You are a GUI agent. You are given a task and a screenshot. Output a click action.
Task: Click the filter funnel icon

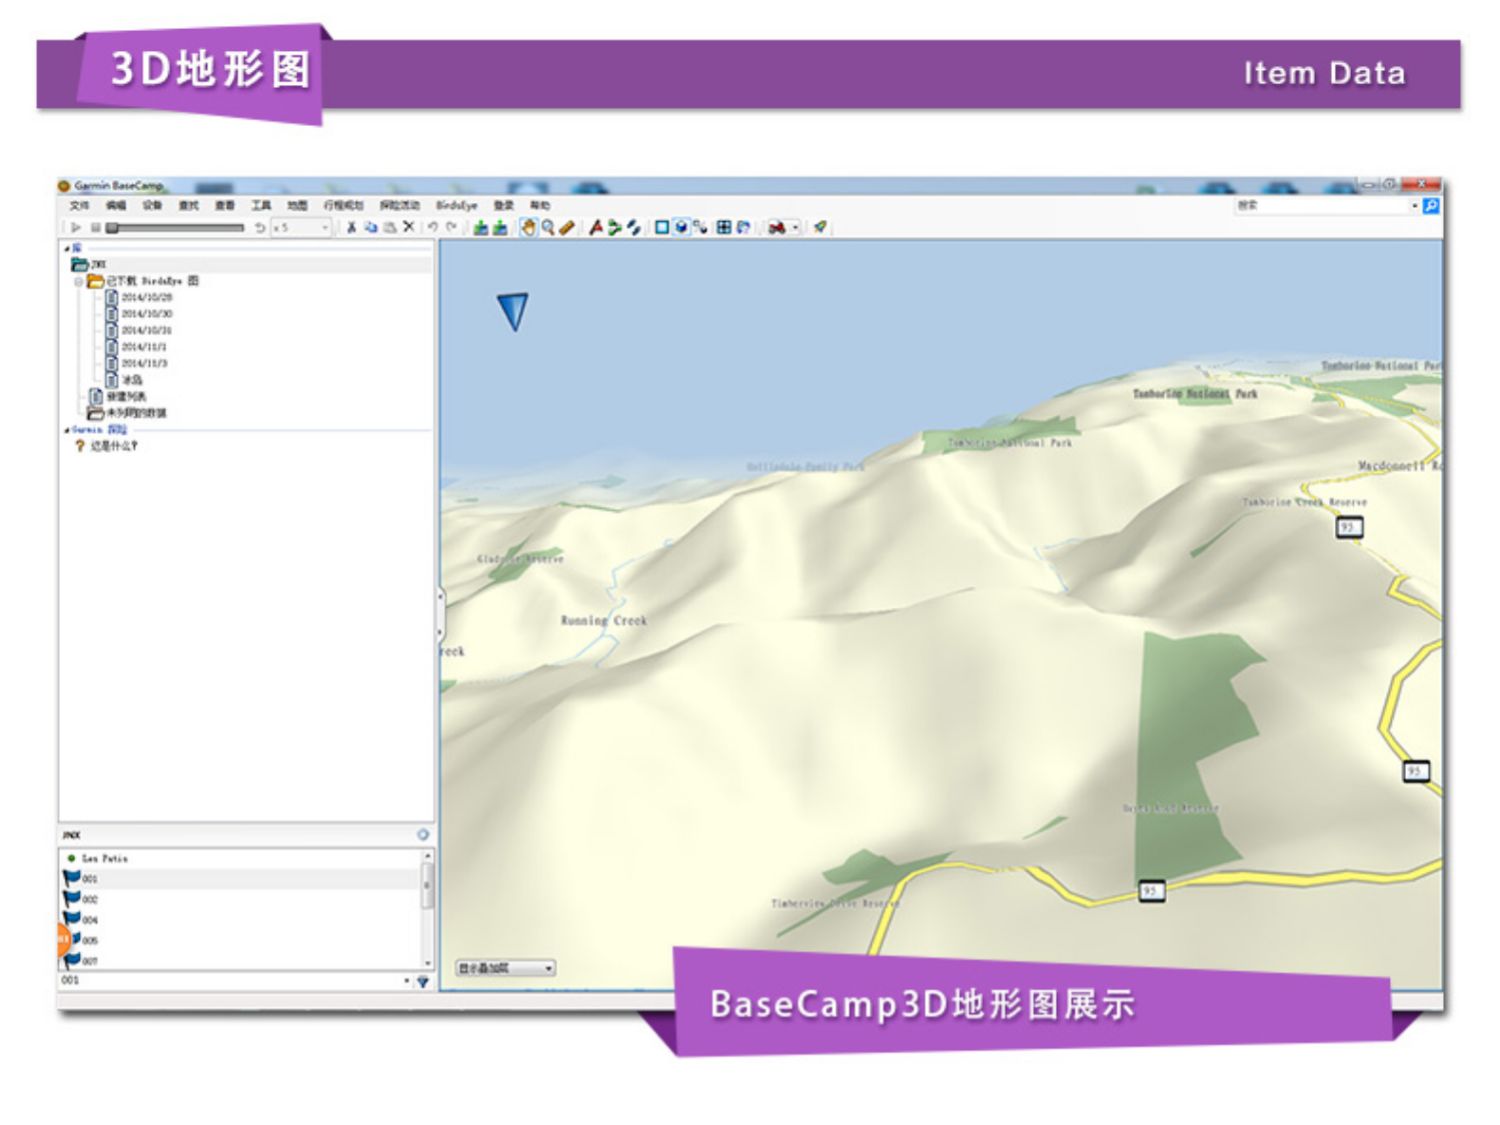tap(423, 982)
